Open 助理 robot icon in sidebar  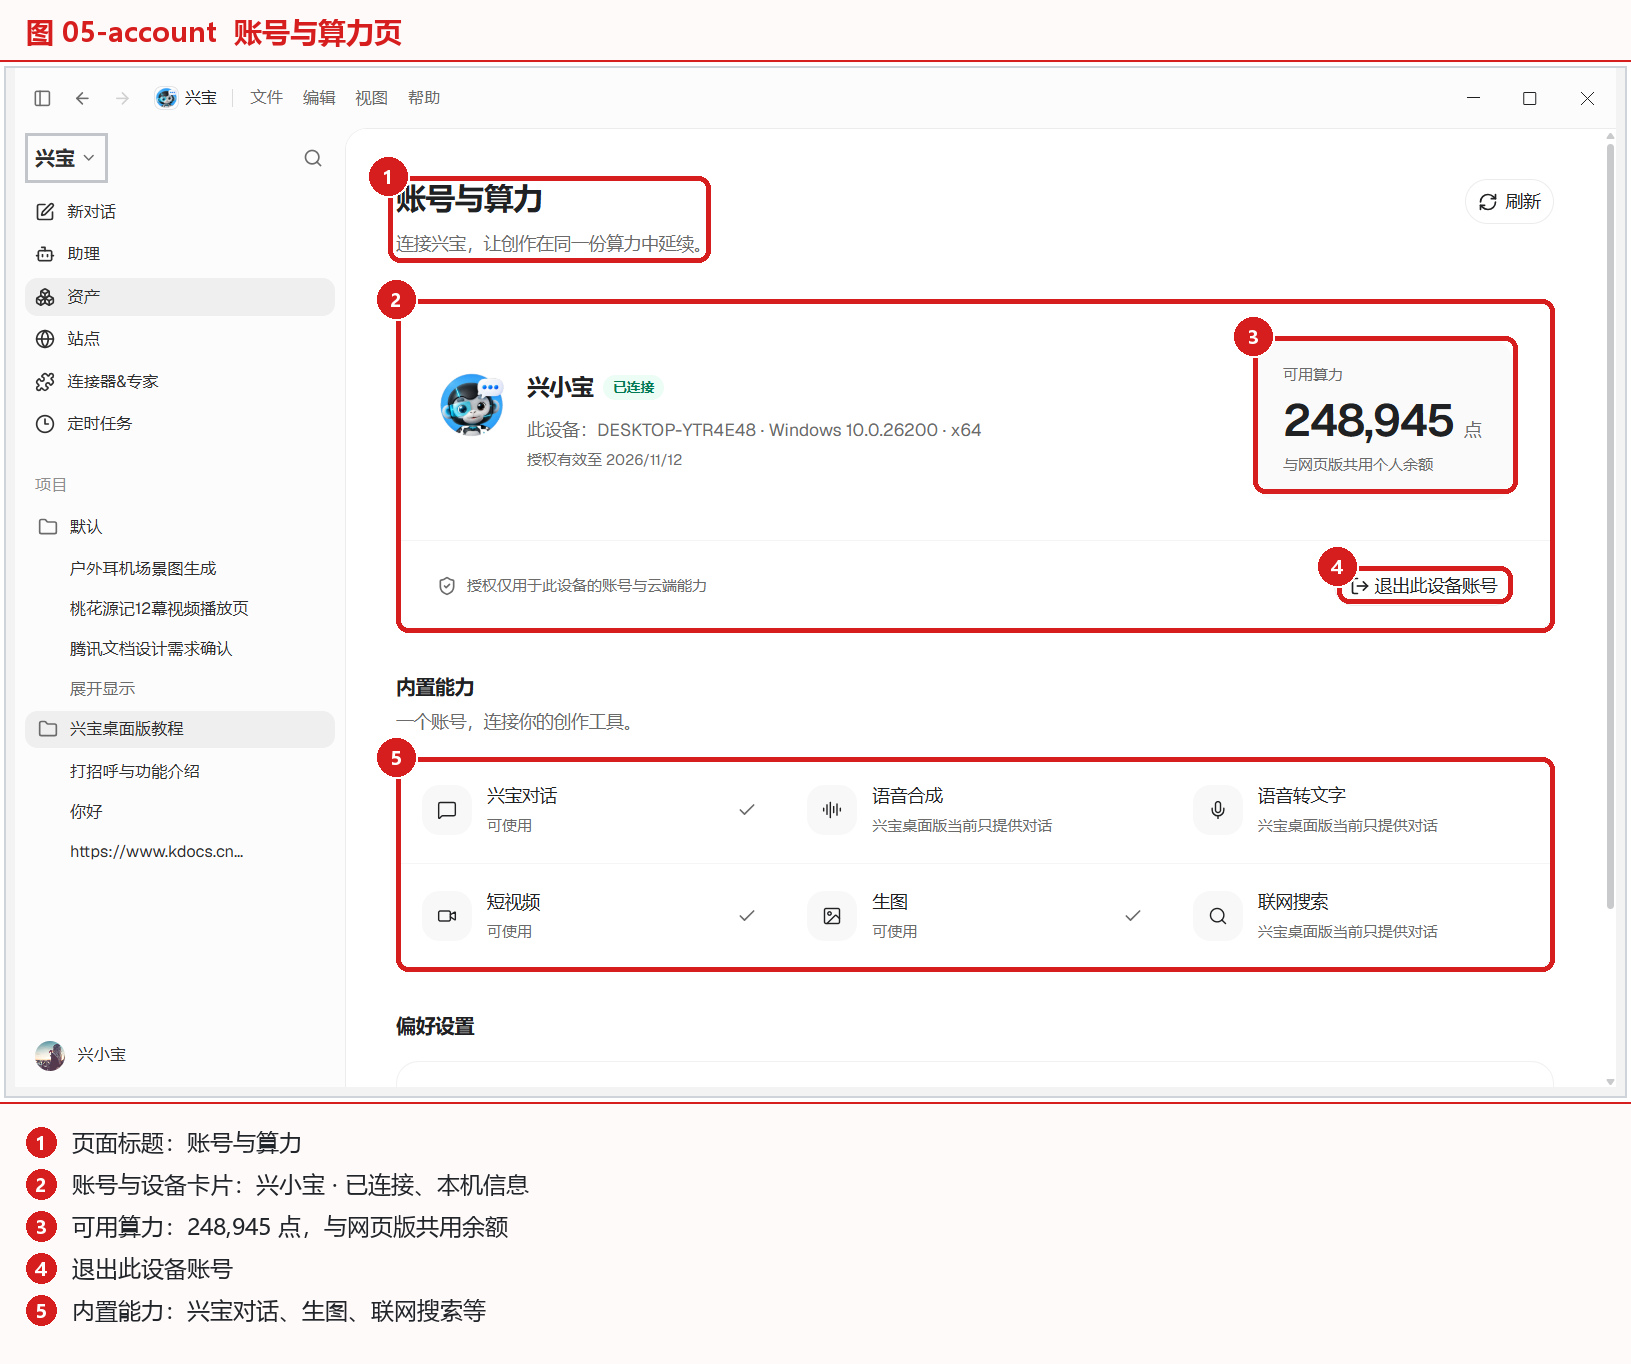click(x=45, y=254)
